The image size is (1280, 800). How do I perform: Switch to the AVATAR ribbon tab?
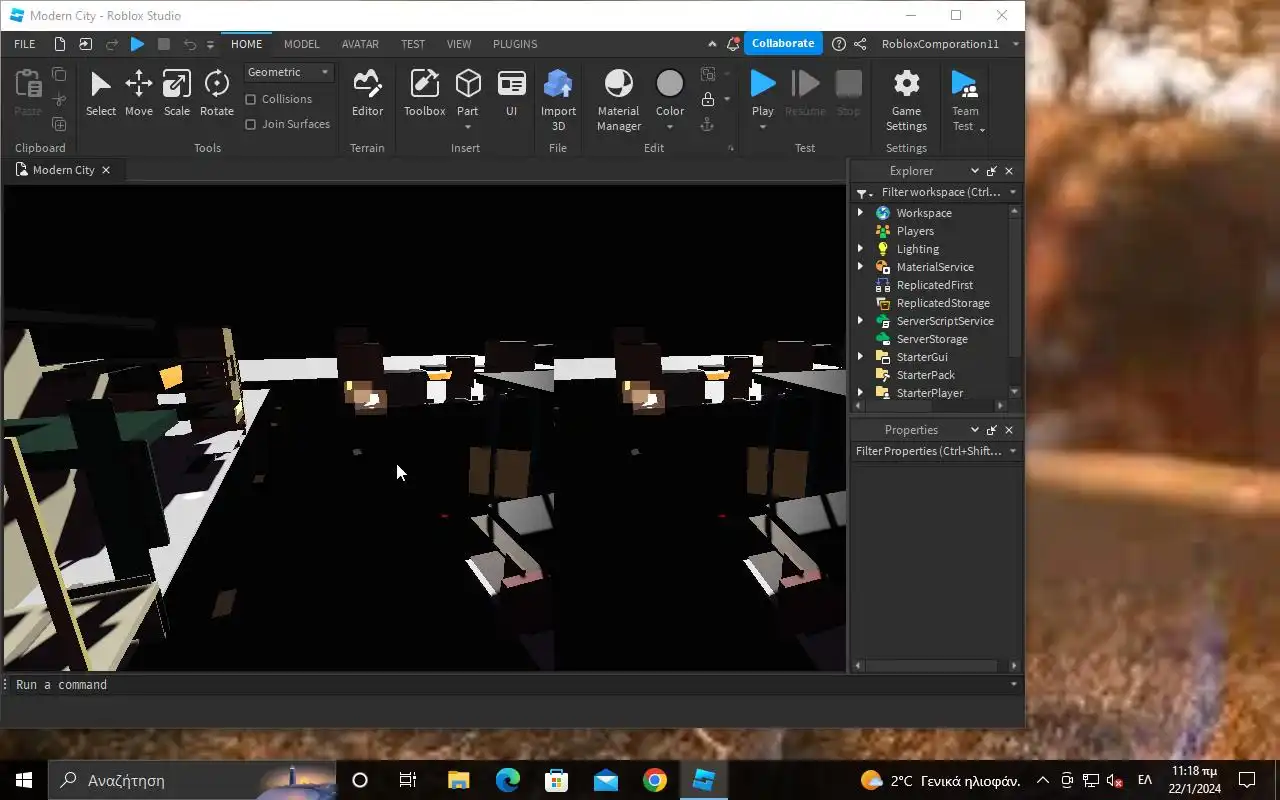tap(360, 44)
